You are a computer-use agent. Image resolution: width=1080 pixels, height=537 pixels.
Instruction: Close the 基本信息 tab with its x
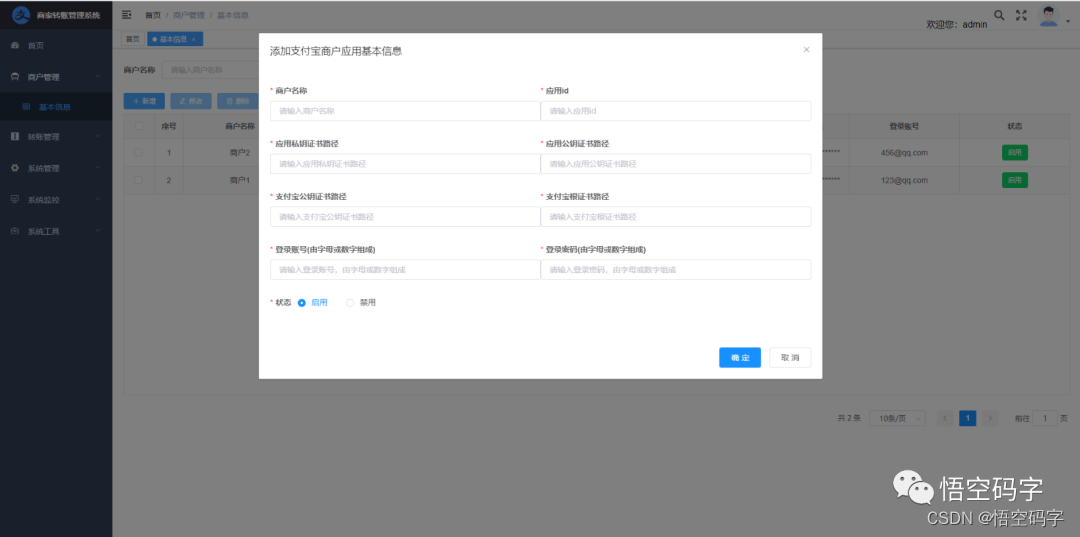[x=194, y=40]
